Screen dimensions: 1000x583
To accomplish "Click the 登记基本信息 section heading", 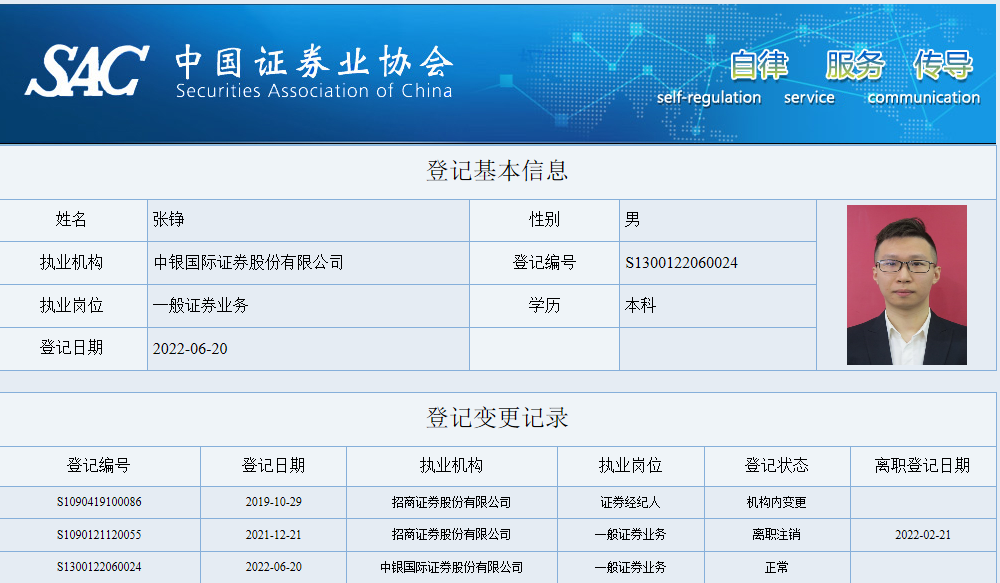I will coord(497,171).
